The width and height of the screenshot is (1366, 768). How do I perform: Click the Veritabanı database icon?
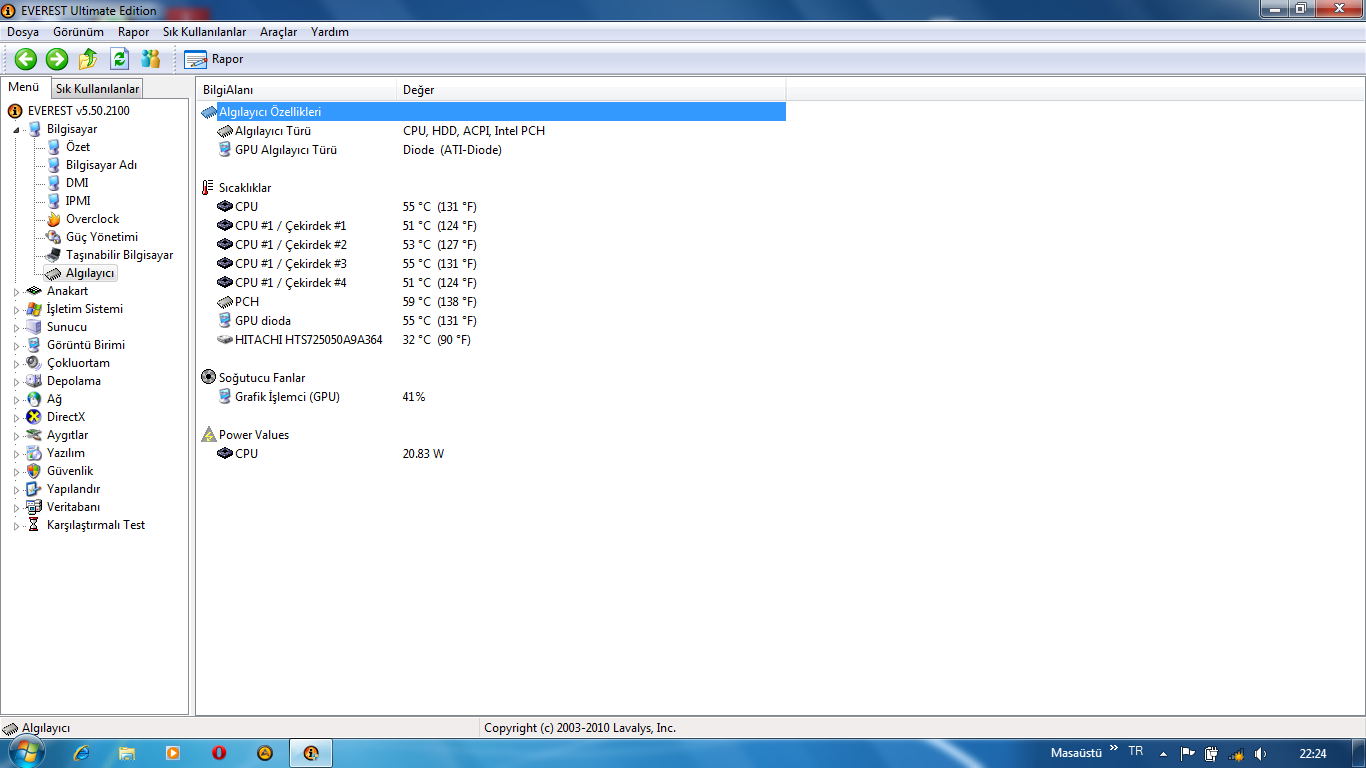point(34,507)
